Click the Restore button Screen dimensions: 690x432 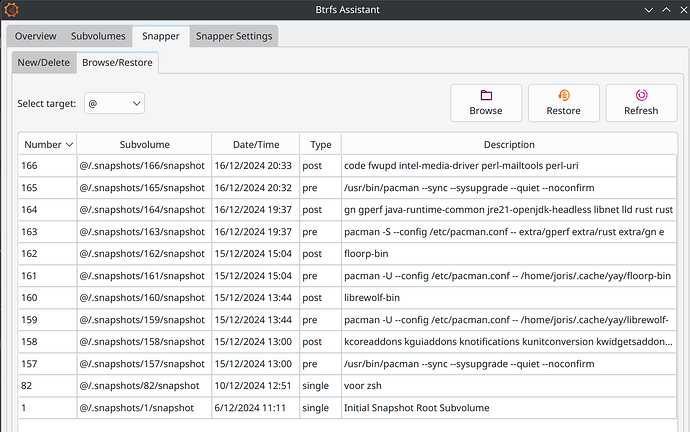(563, 103)
